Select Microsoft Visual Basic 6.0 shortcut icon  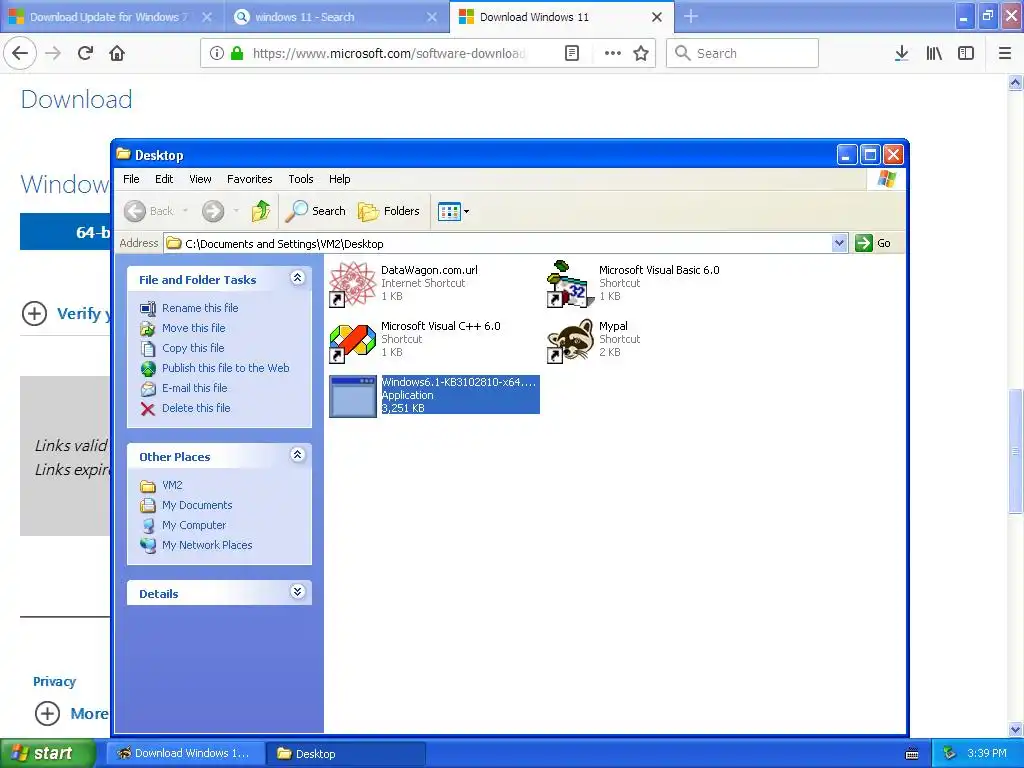(570, 283)
